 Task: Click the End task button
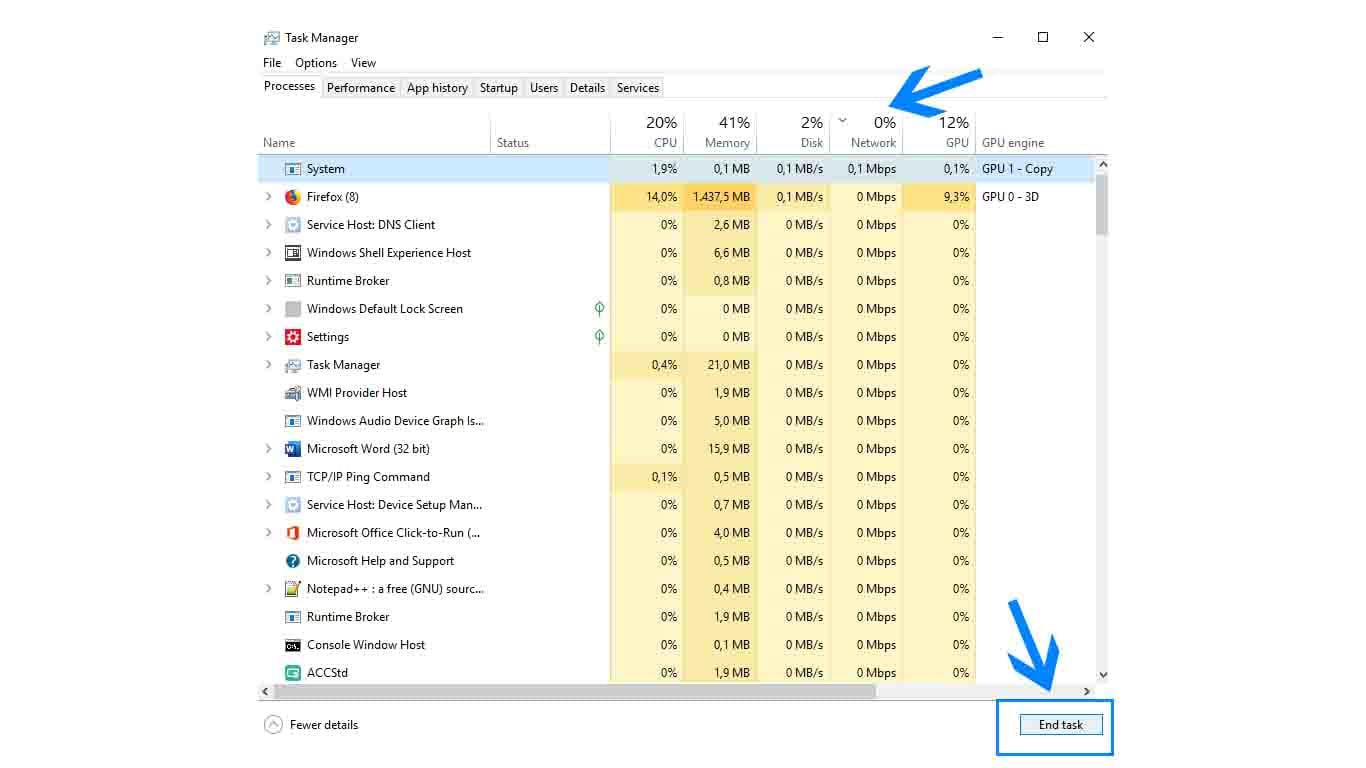1061,725
